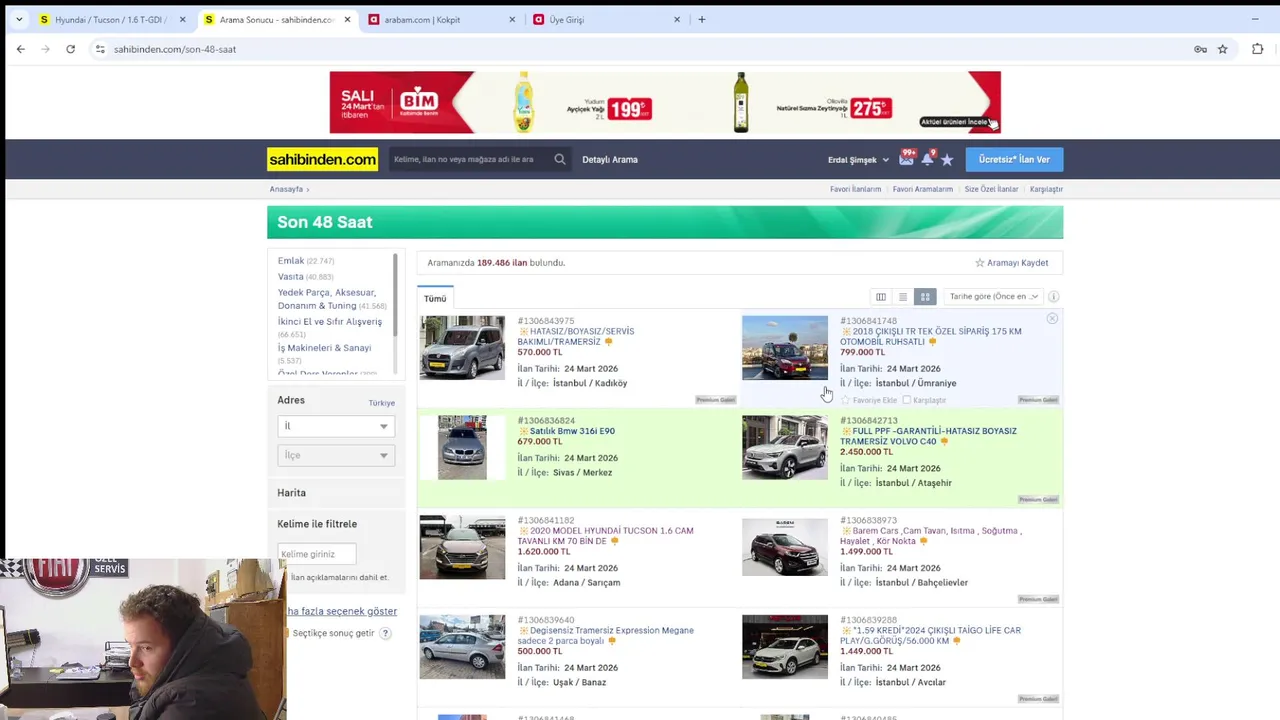This screenshot has width=1280, height=720.
Task: Switch to list view icon
Action: click(903, 297)
